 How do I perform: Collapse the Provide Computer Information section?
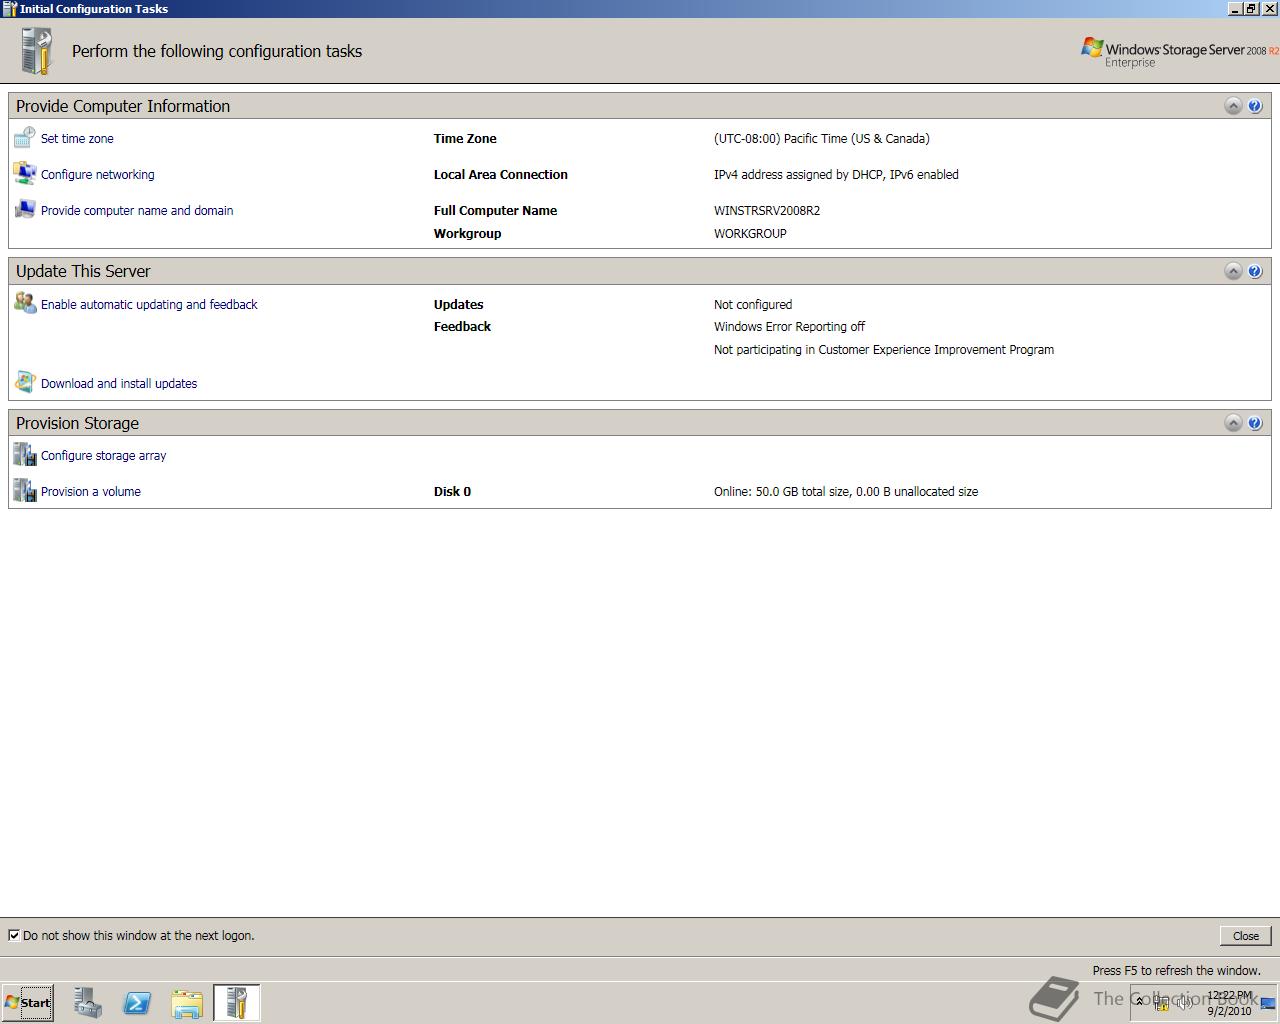(x=1233, y=106)
